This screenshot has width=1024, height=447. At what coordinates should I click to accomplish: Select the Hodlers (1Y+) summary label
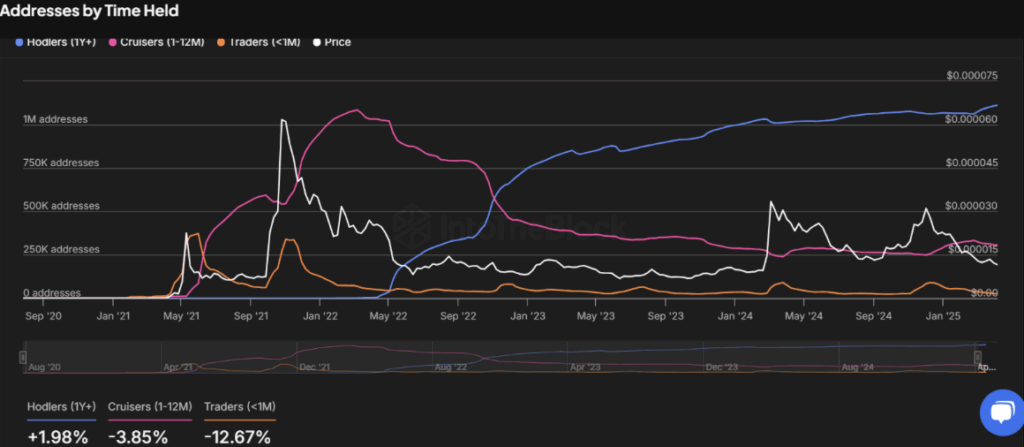pyautogui.click(x=59, y=407)
